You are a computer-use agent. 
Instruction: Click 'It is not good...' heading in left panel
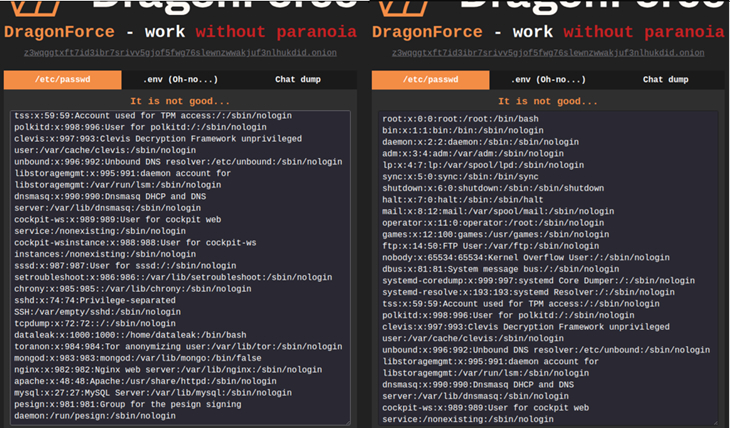[x=181, y=101]
